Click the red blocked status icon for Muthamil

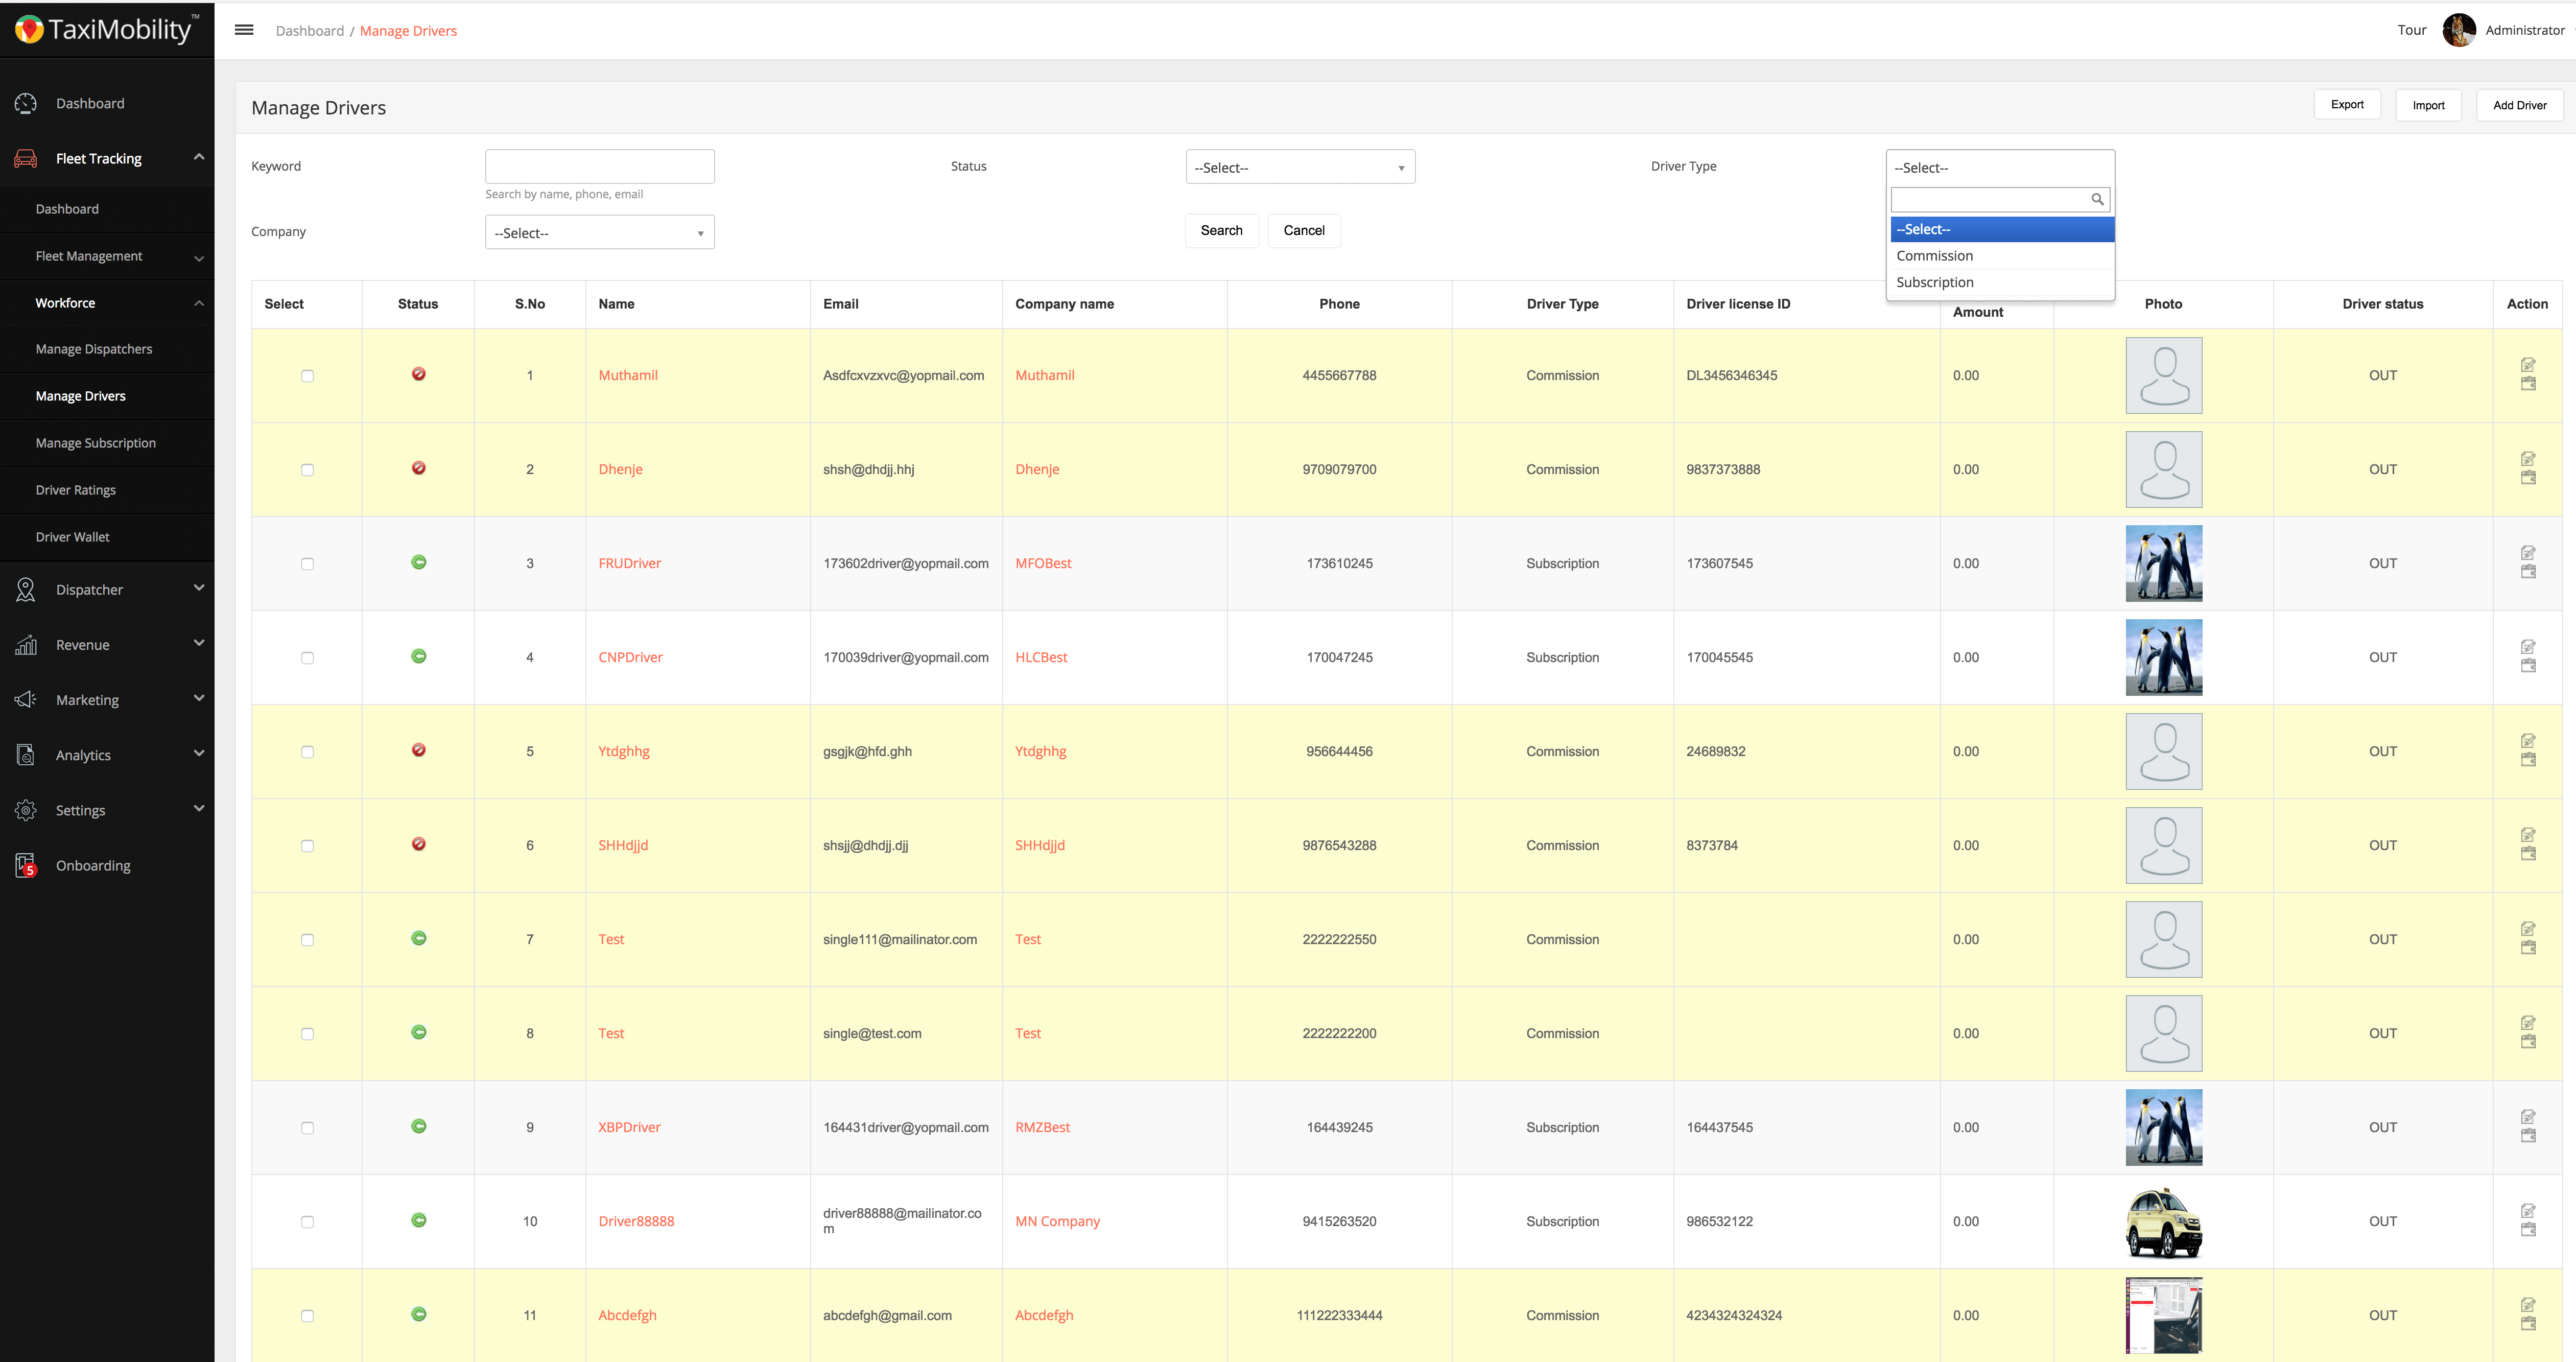(x=419, y=374)
